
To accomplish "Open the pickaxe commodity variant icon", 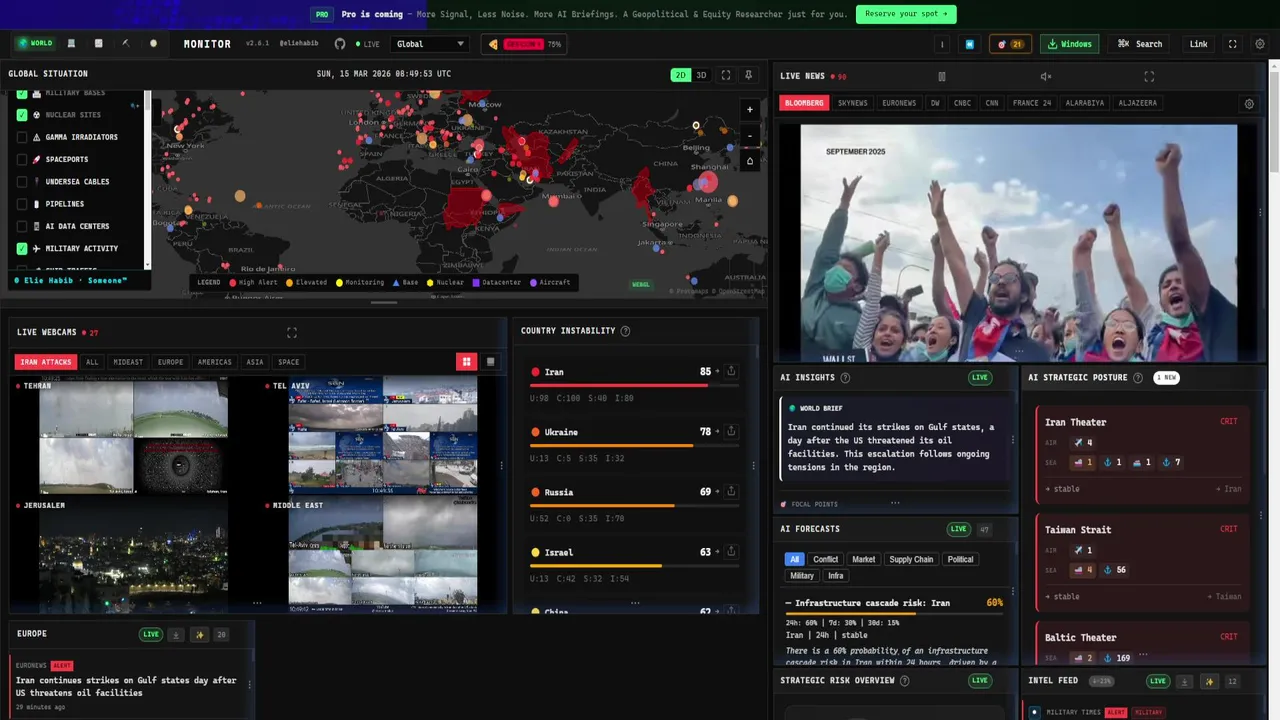I will tap(126, 44).
